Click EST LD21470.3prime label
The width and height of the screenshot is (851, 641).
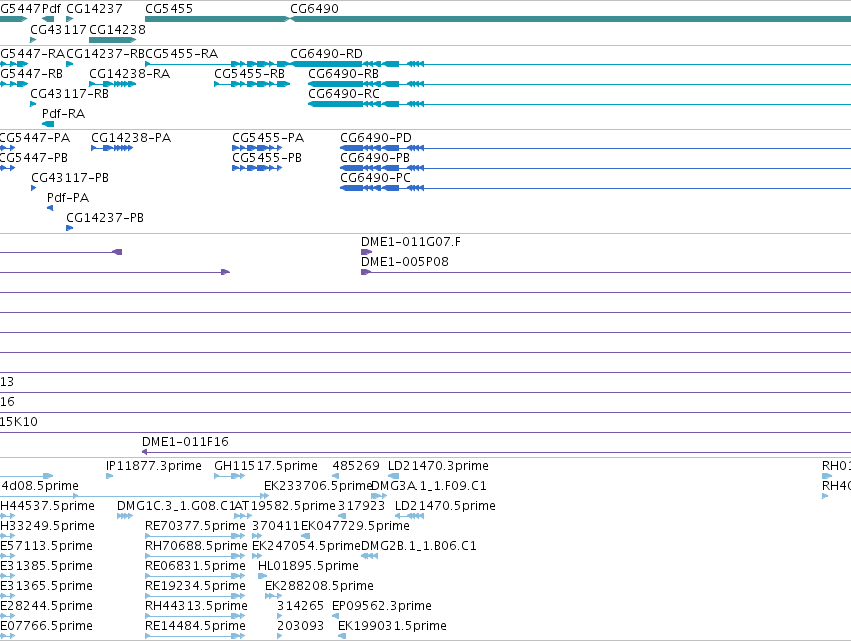click(438, 466)
